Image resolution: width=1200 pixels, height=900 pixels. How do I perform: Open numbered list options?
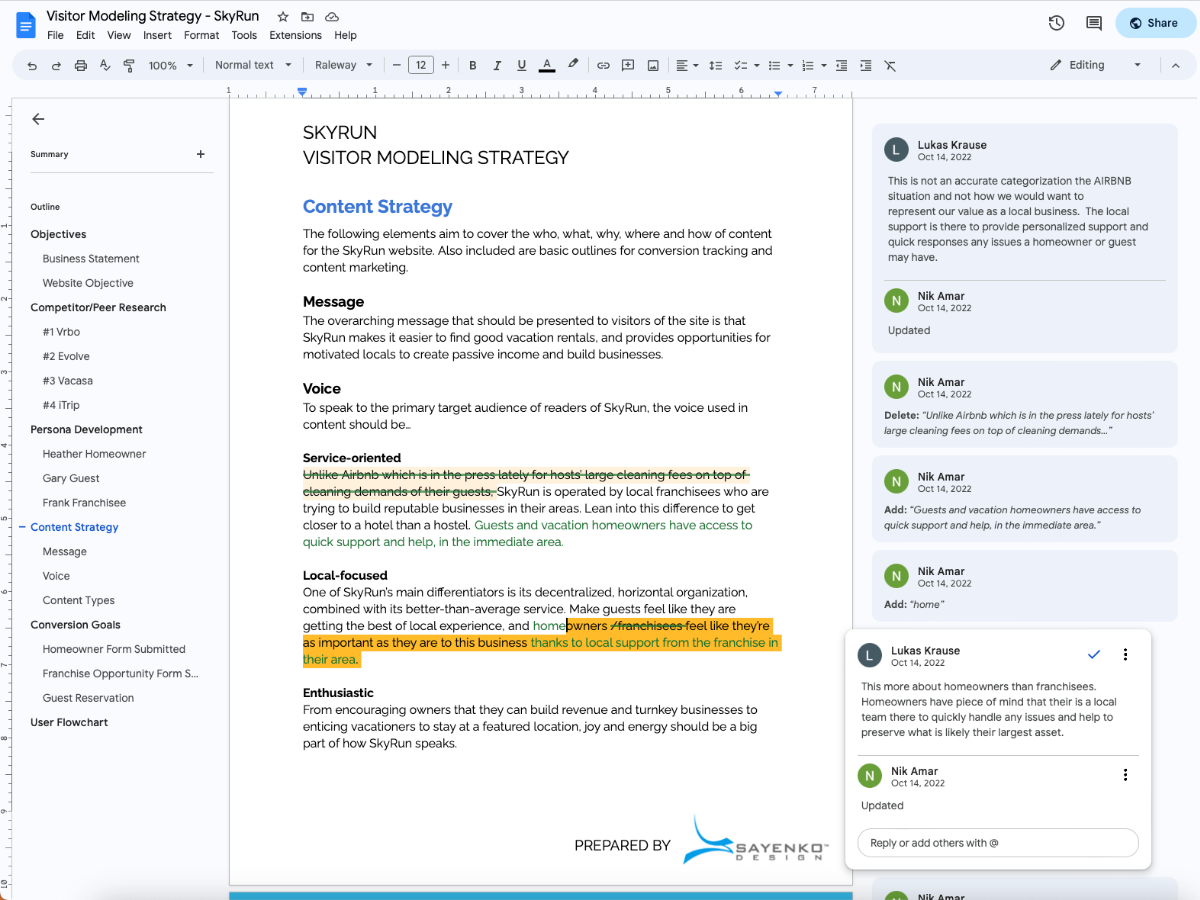815,65
